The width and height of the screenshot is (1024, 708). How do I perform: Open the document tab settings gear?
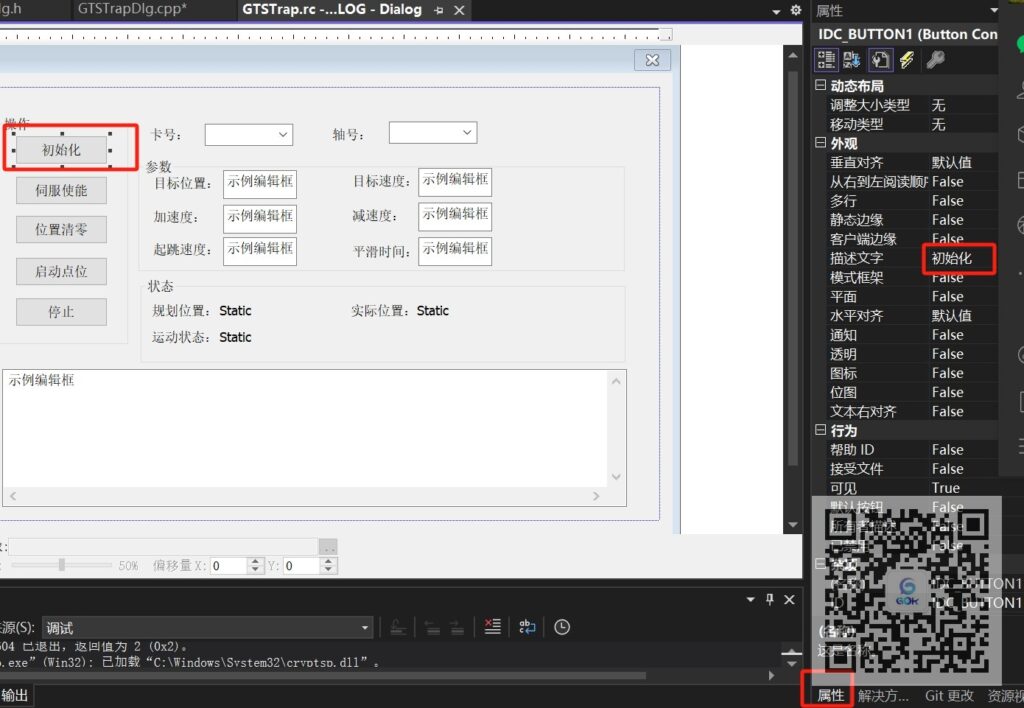click(795, 10)
